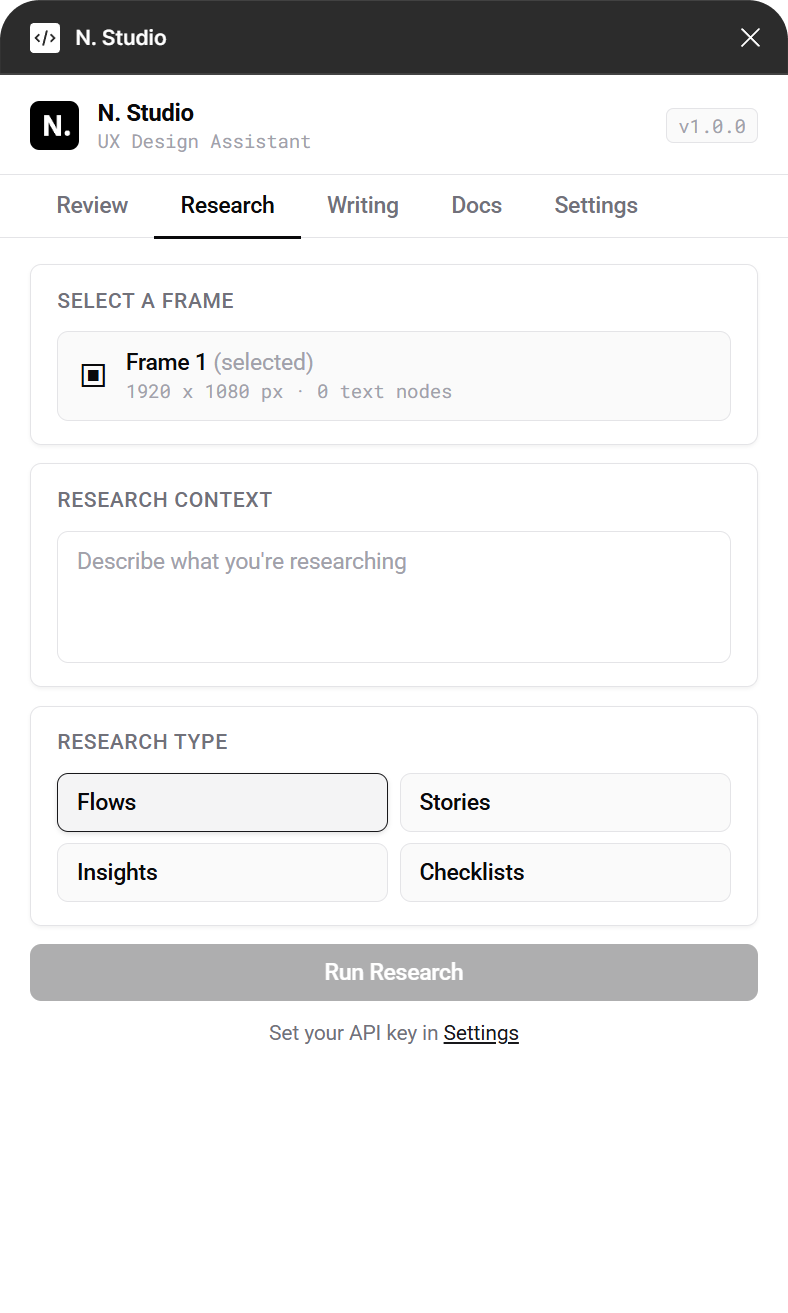Viewport: 788px width, 1313px height.
Task: Click the UX Design Assistant subtitle
Action: pyautogui.click(x=204, y=141)
